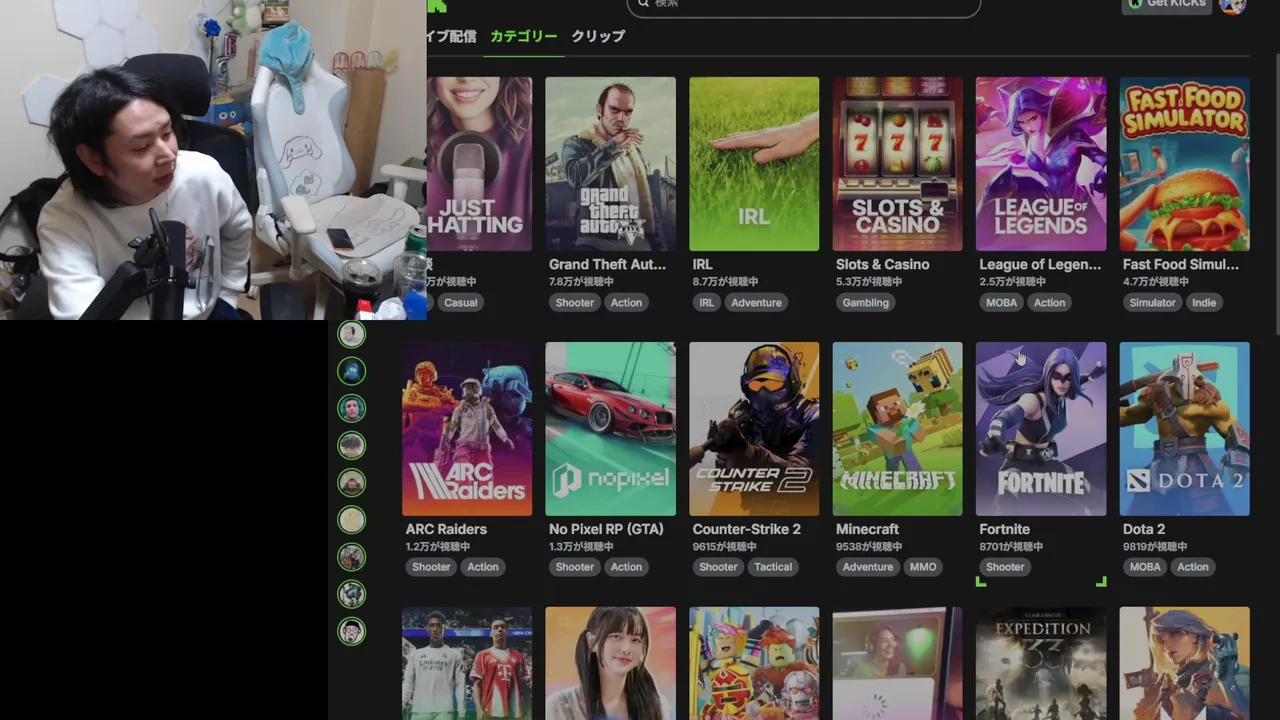Select the MMO tag

[x=923, y=567]
